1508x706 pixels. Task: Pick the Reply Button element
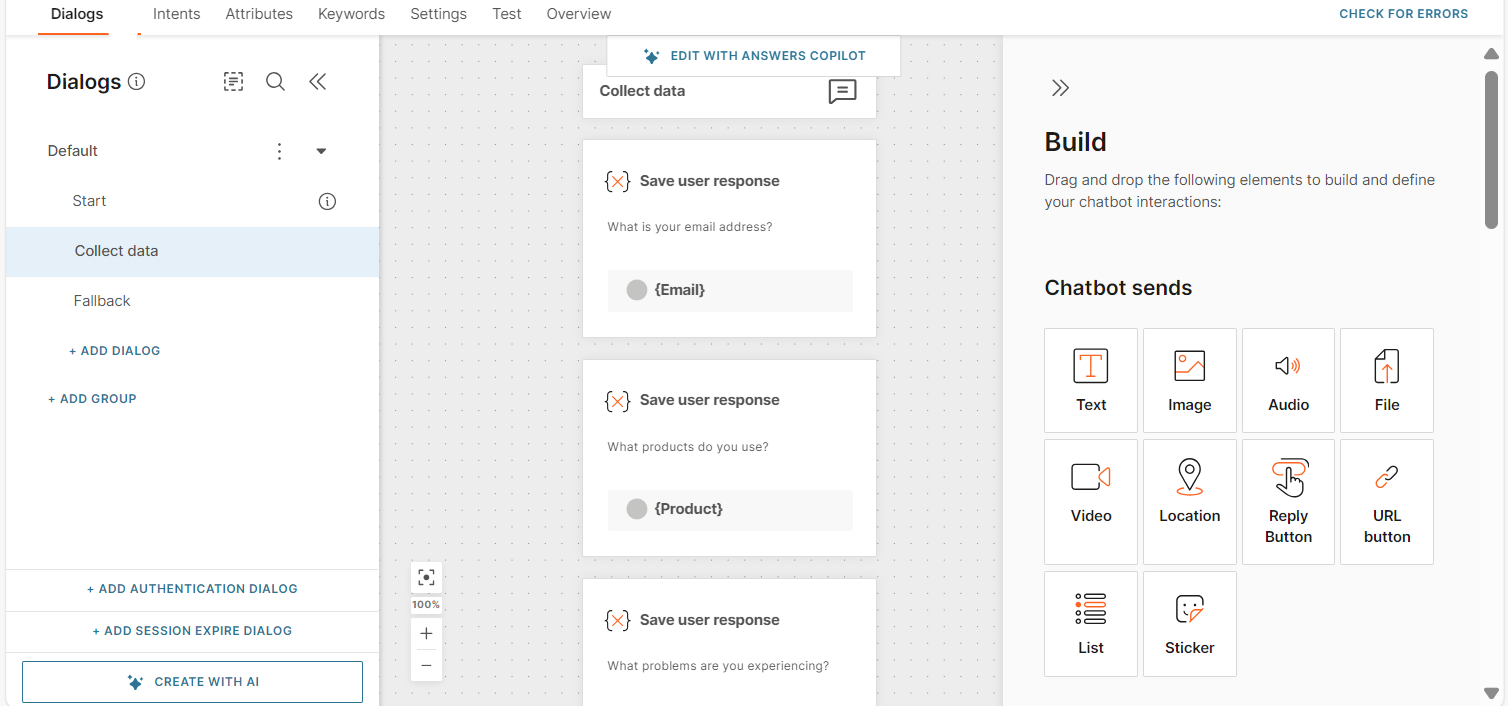1288,500
